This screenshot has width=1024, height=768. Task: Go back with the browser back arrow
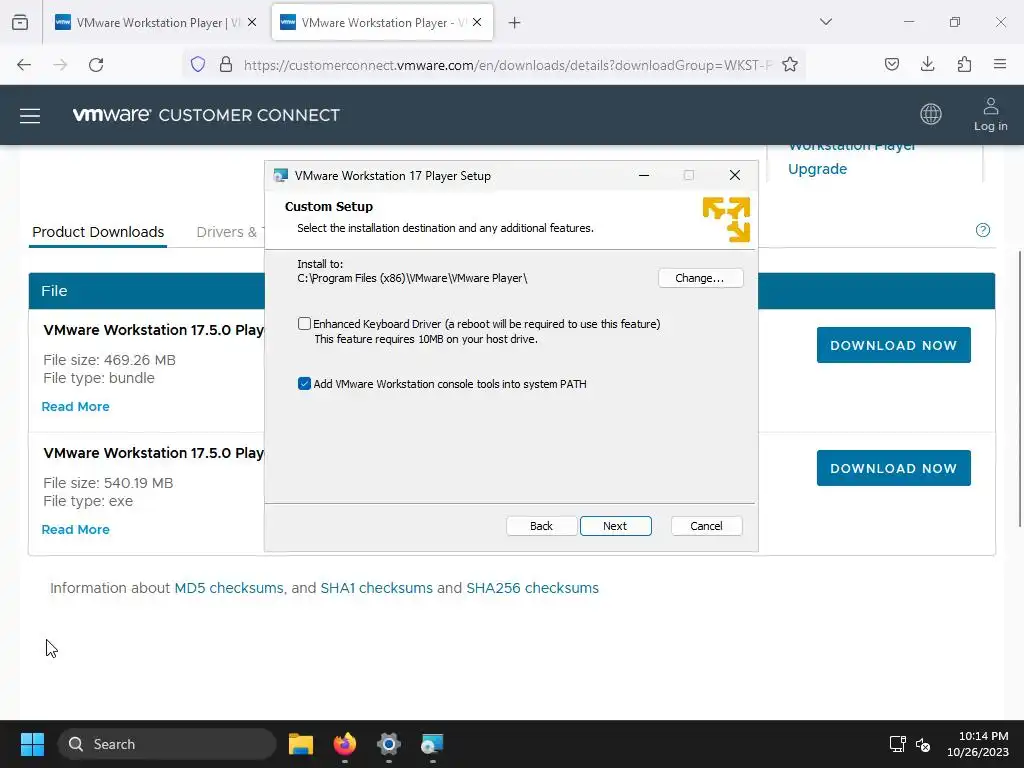coord(24,65)
